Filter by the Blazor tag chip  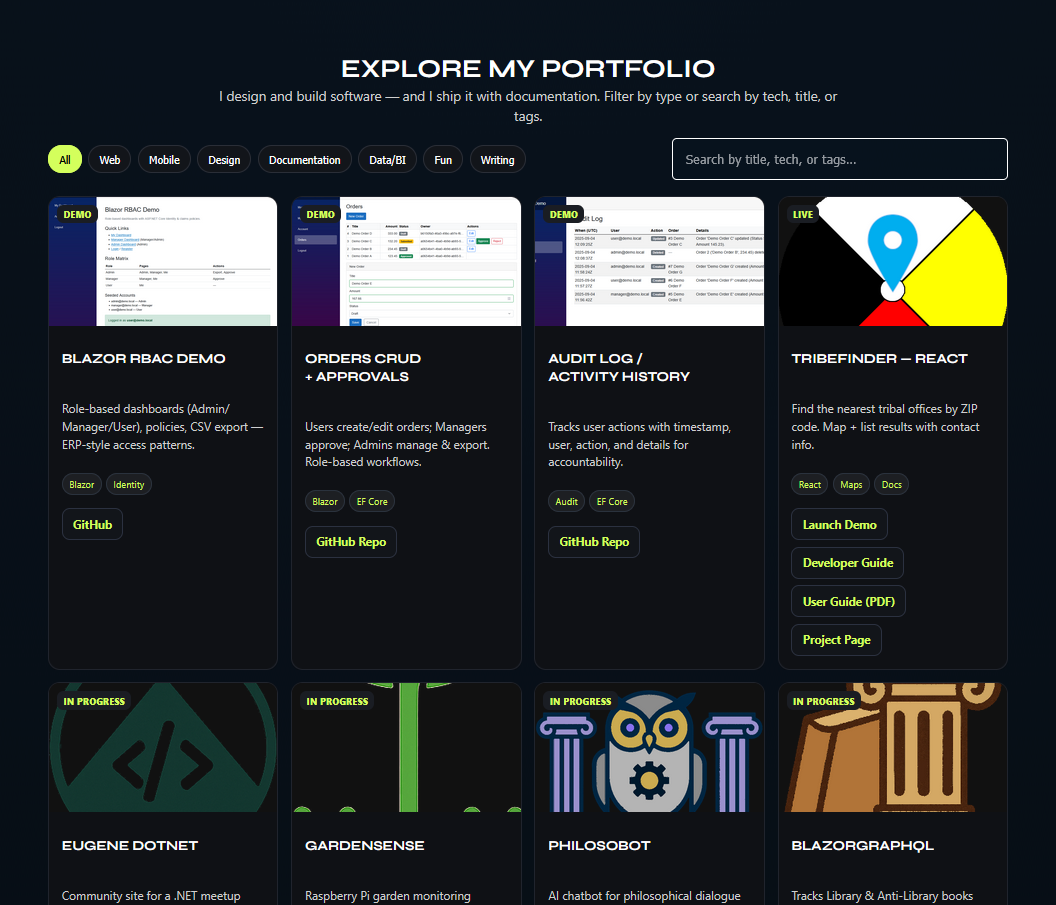click(81, 484)
